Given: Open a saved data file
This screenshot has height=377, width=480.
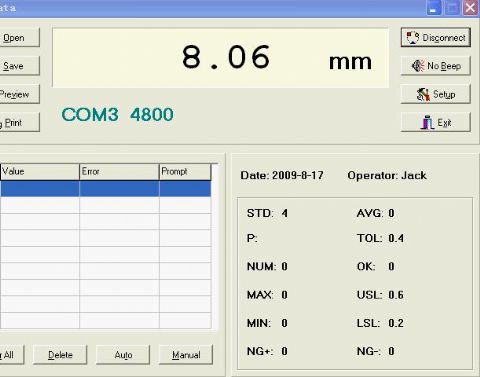Looking at the screenshot, I should point(19,37).
